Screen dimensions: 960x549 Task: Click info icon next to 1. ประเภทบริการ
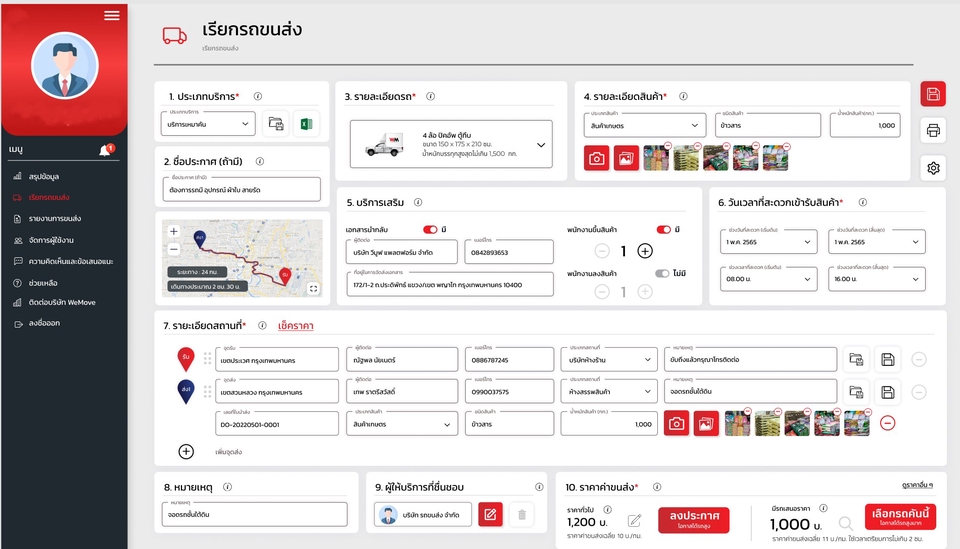pyautogui.click(x=258, y=96)
